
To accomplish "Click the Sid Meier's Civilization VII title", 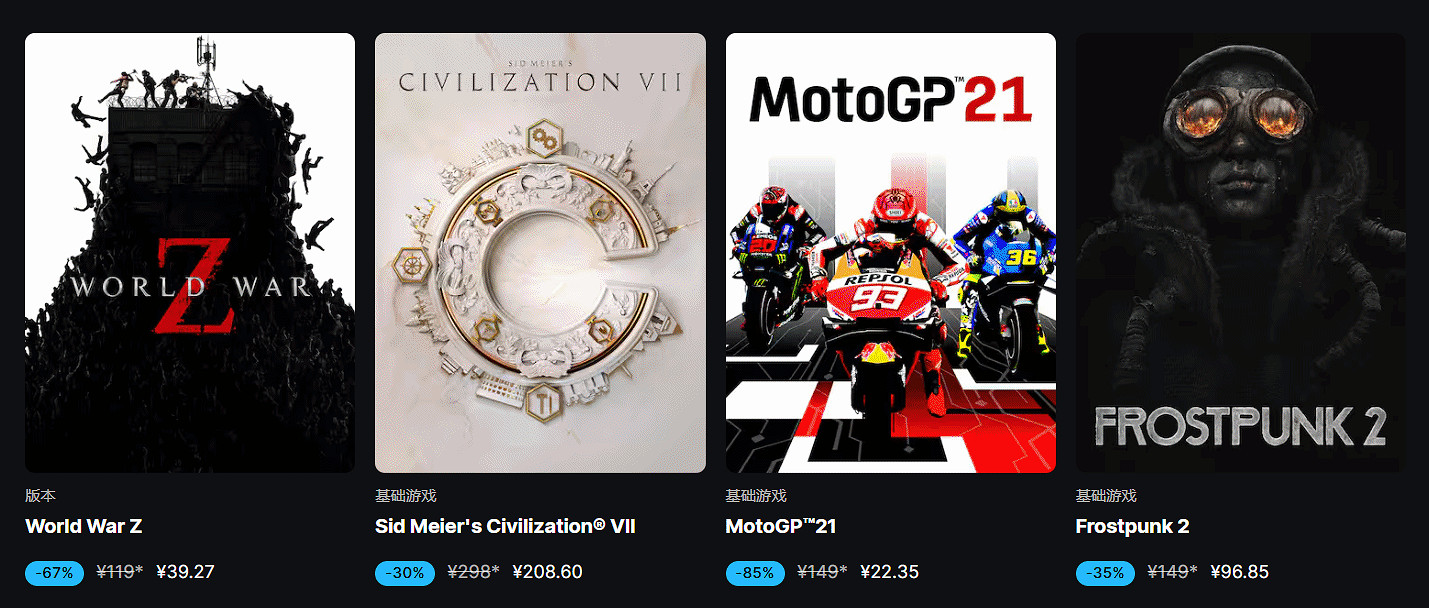I will [505, 527].
